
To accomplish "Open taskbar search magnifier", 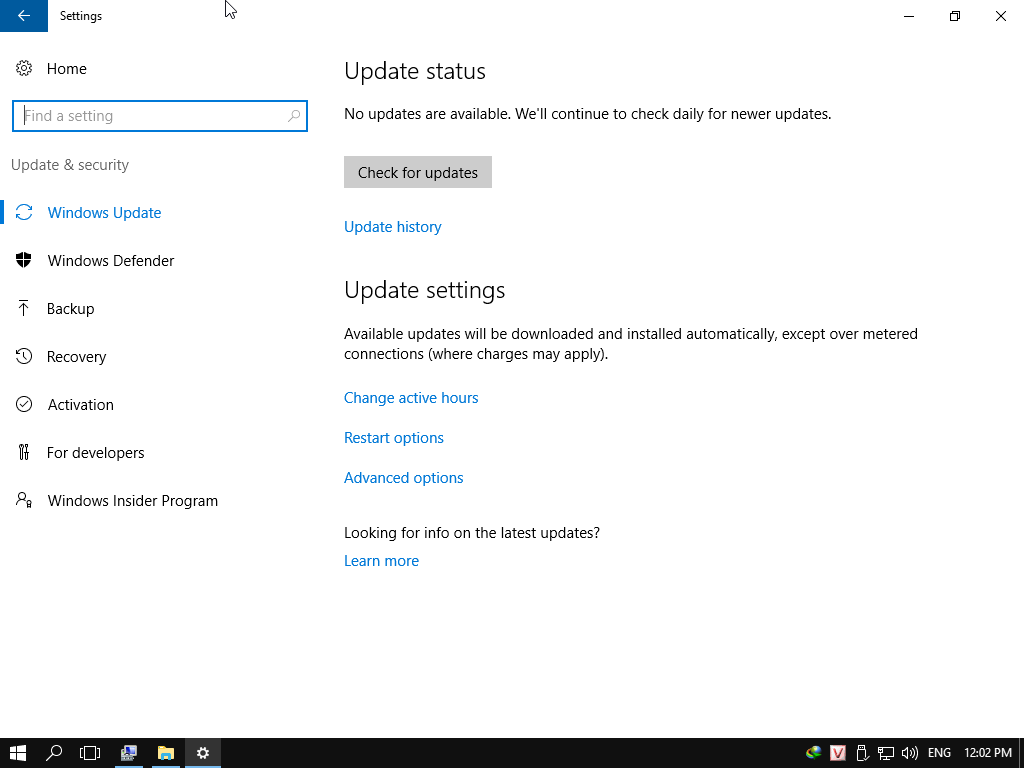I will tap(54, 753).
